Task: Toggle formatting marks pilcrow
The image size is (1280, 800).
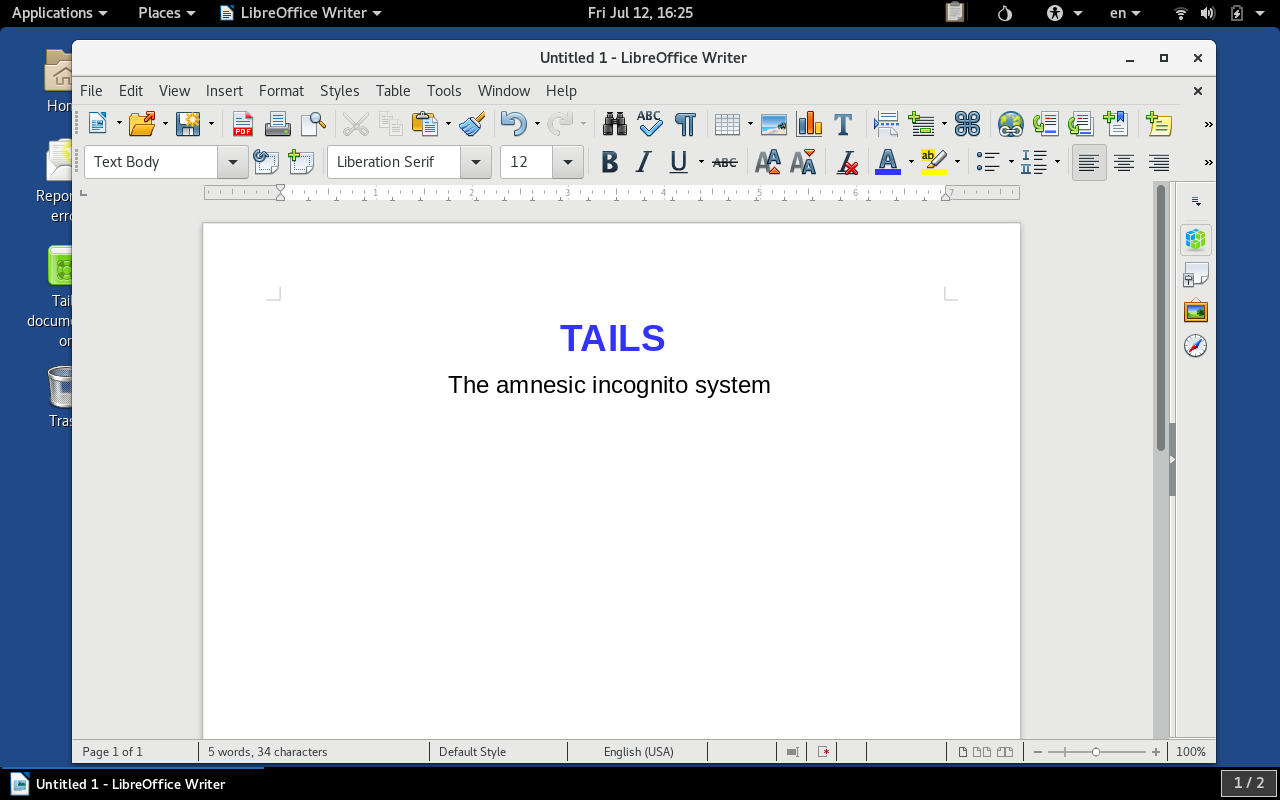Action: 685,124
